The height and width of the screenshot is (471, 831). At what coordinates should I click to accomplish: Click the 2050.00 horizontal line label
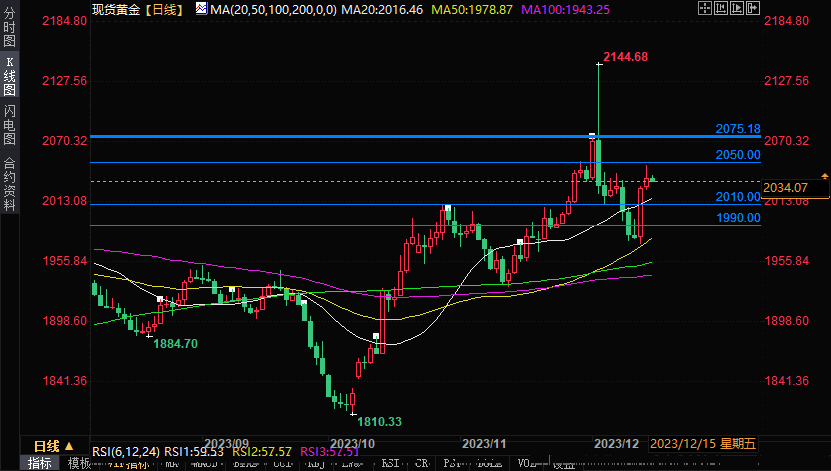(738, 156)
